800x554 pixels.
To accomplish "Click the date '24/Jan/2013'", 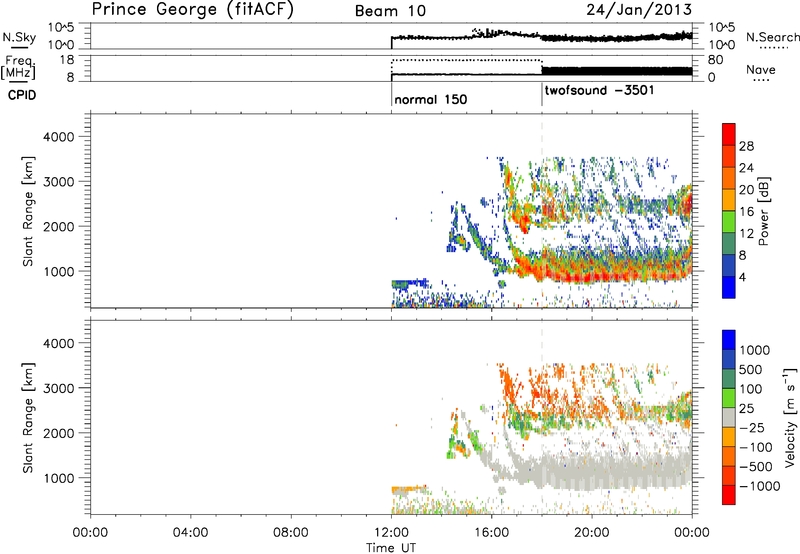I will pos(639,9).
